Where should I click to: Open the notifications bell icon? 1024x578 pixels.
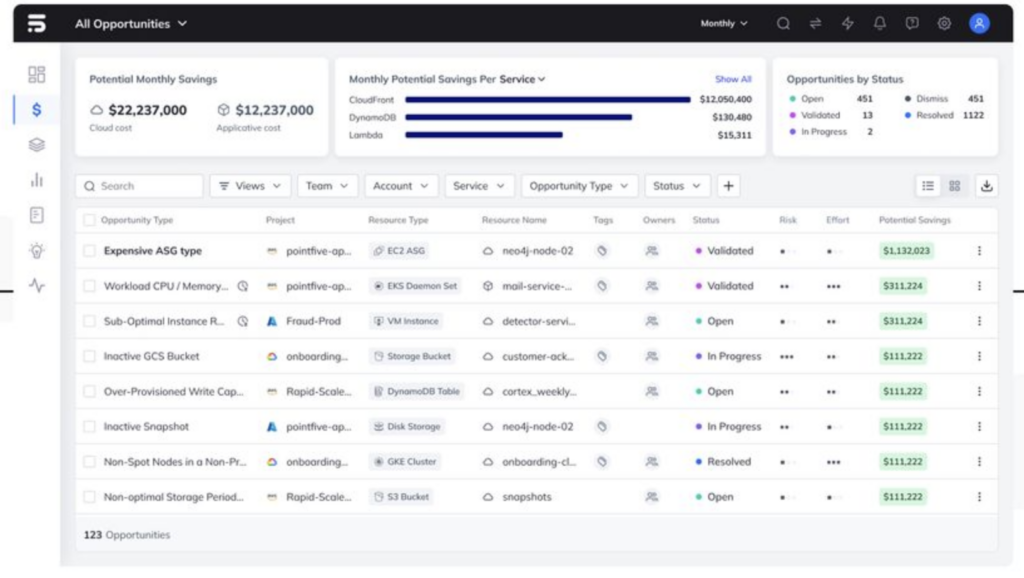point(880,23)
